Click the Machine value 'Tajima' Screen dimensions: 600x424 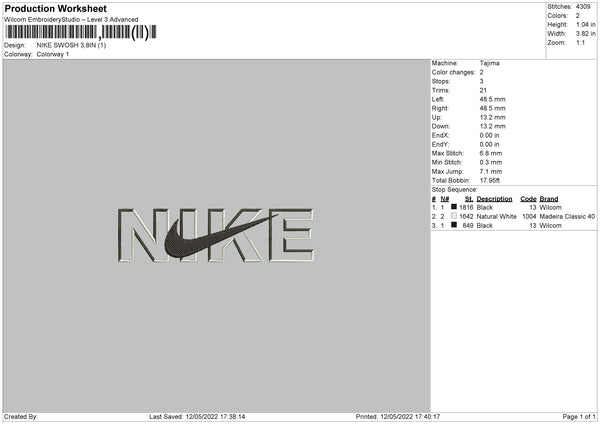click(x=489, y=63)
